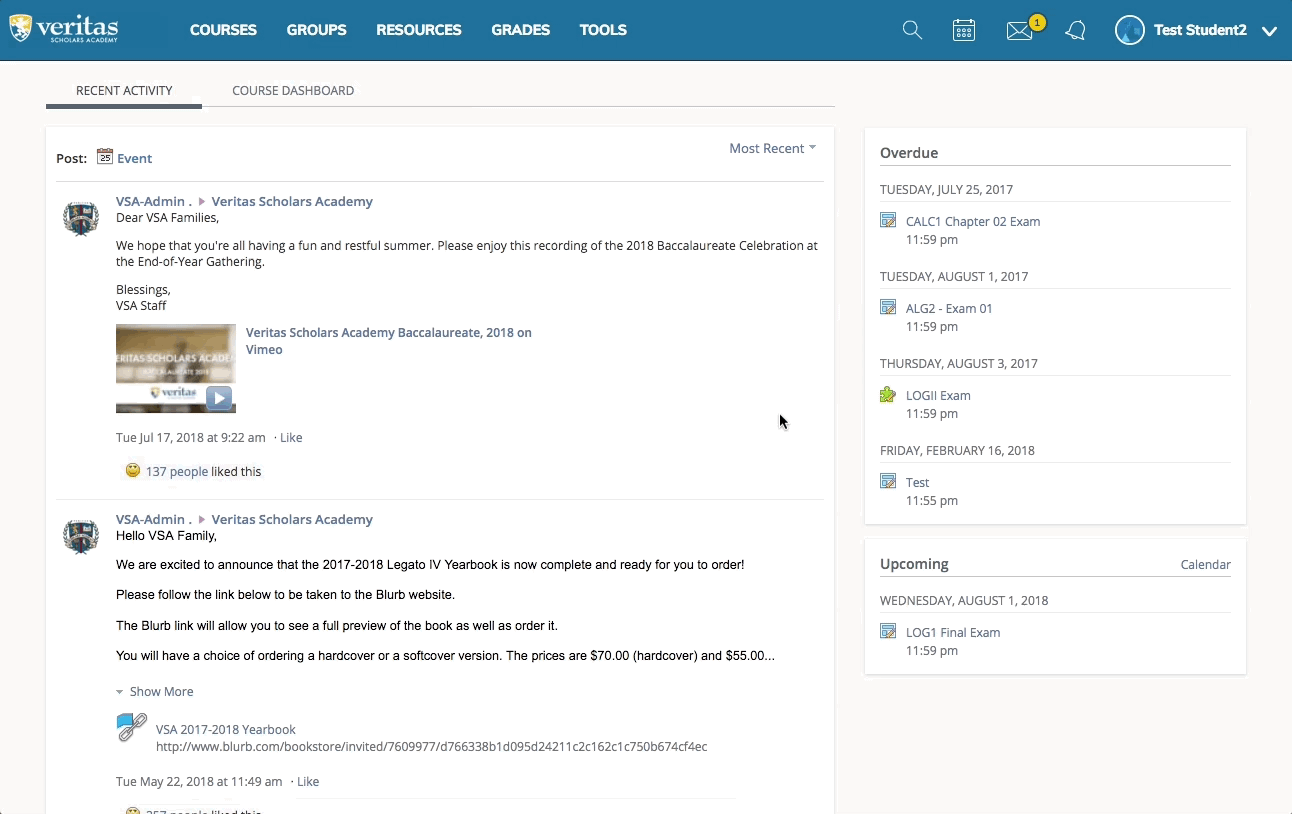Click the Veritas Scholars Academy logo
Viewport: 1292px width, 814px height.
tap(64, 29)
